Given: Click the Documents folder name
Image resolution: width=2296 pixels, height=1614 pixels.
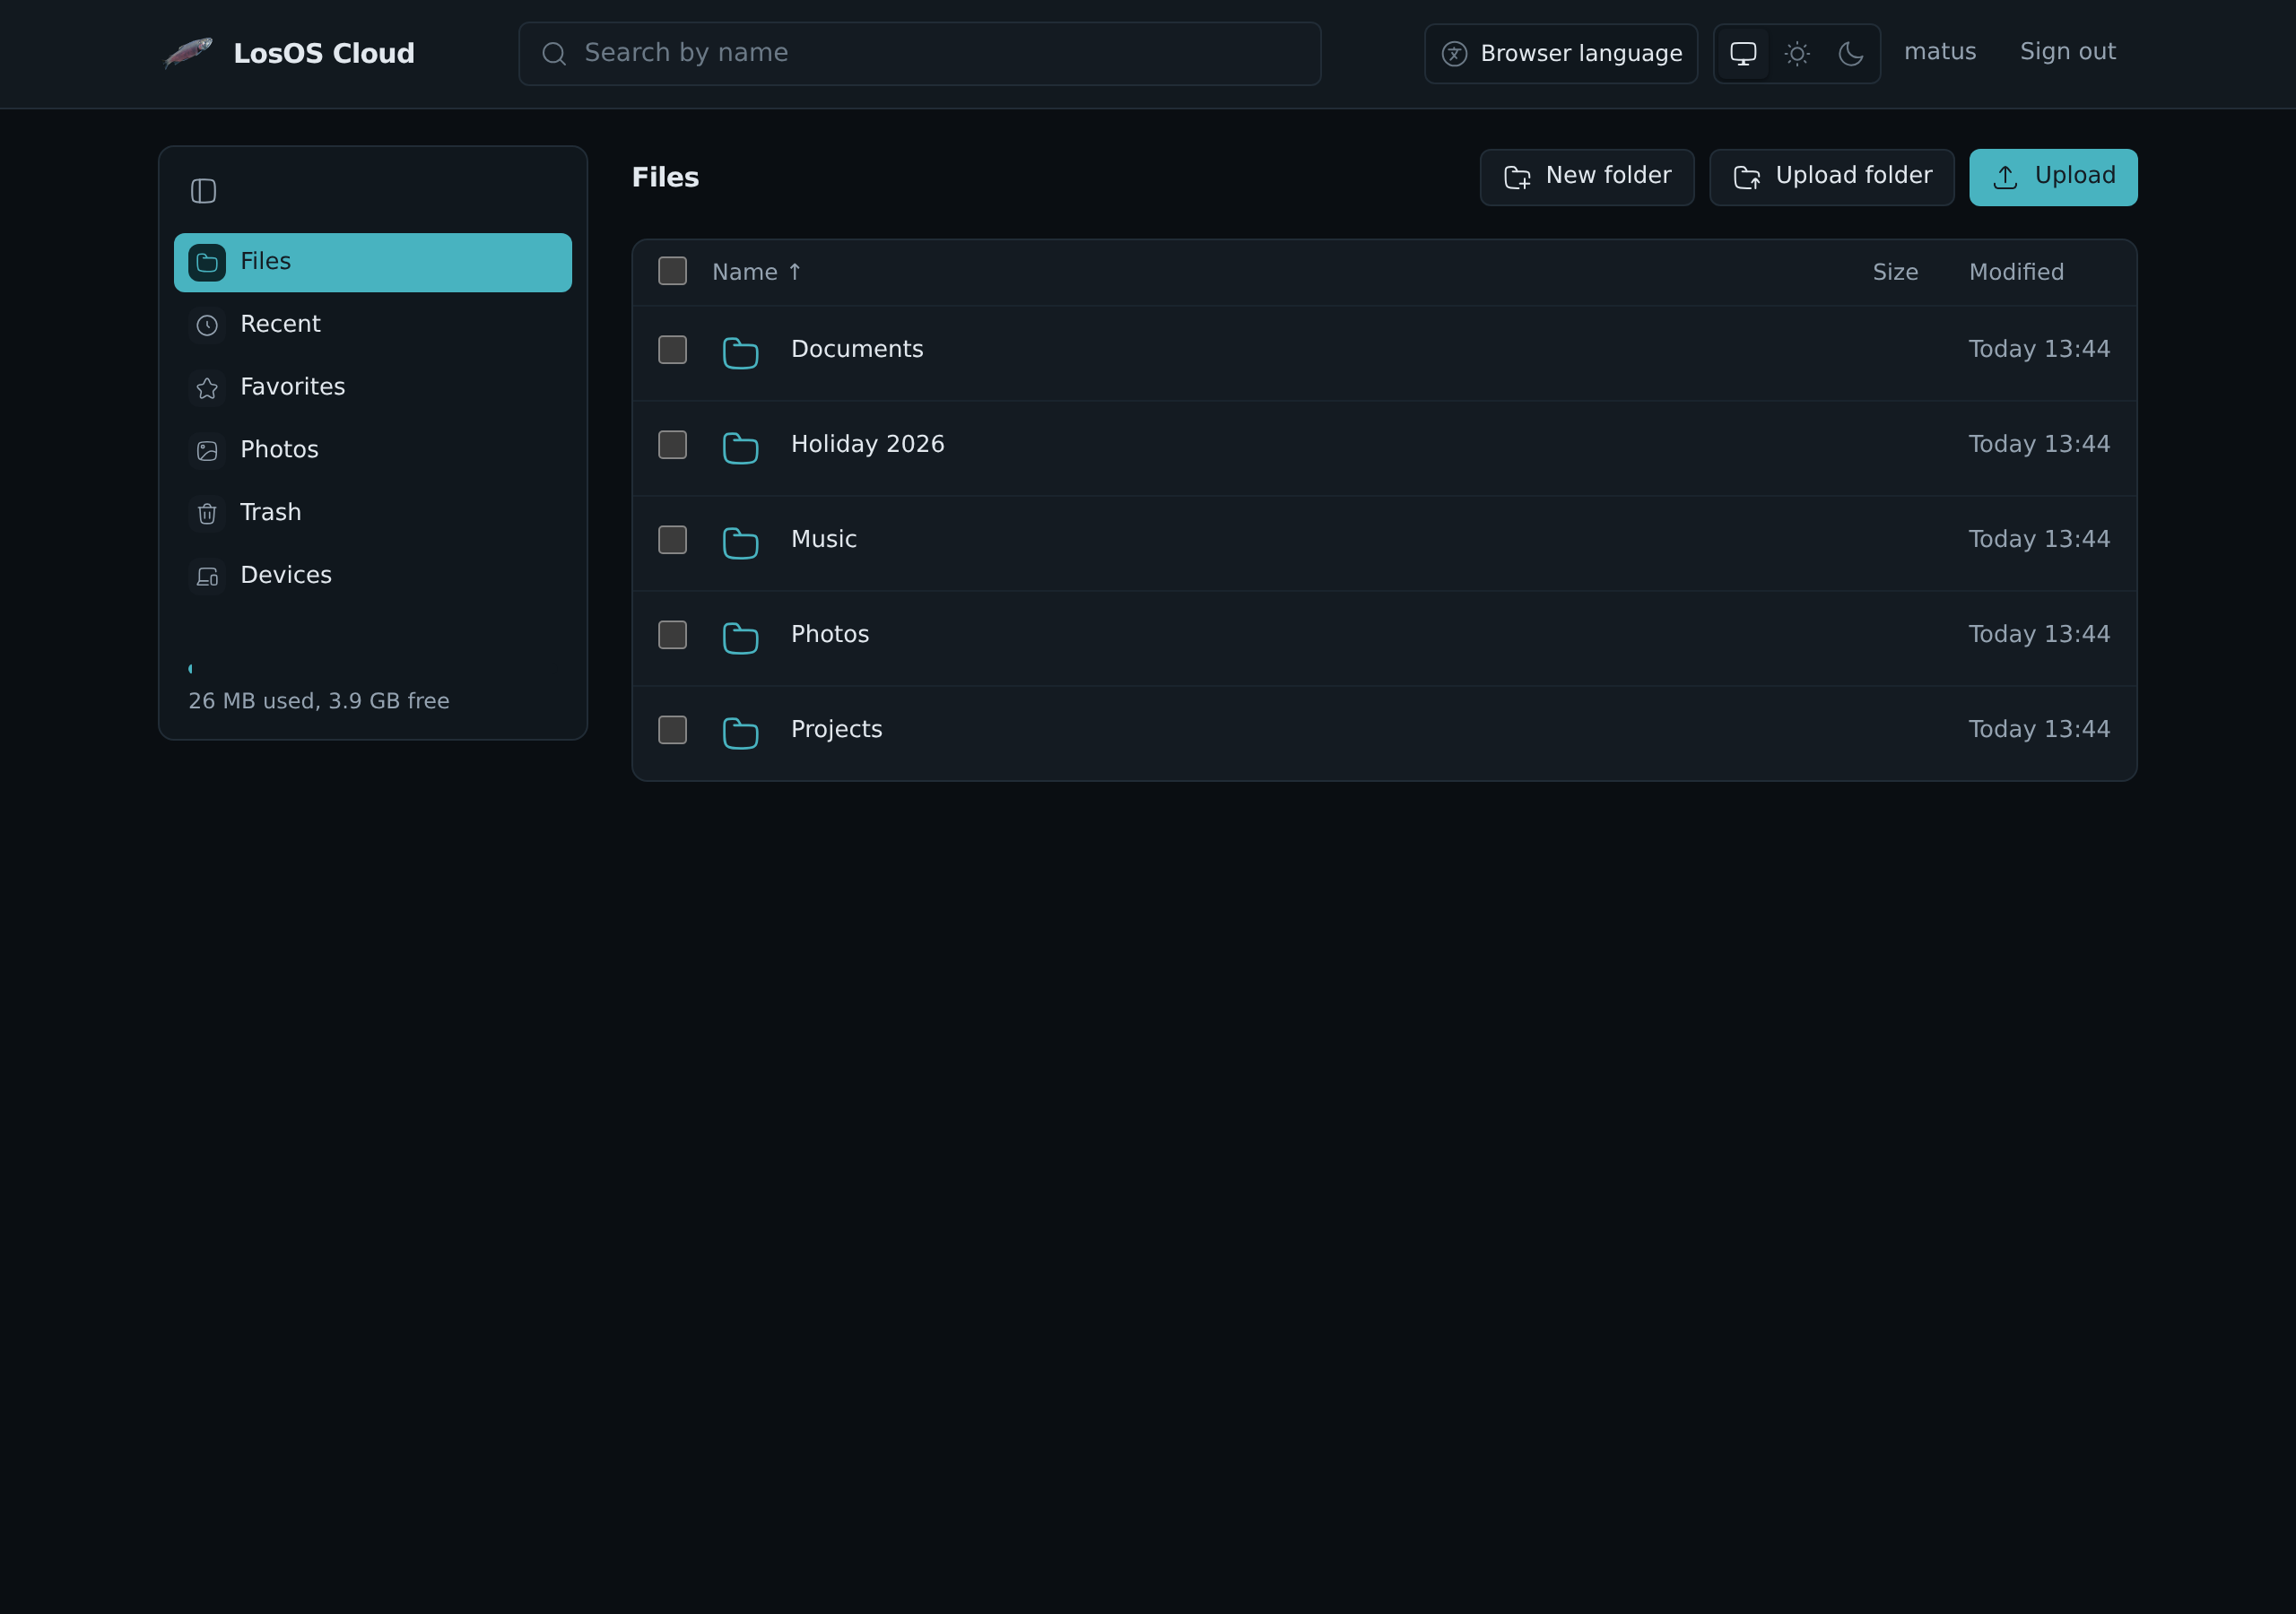Looking at the screenshot, I should pyautogui.click(x=857, y=349).
